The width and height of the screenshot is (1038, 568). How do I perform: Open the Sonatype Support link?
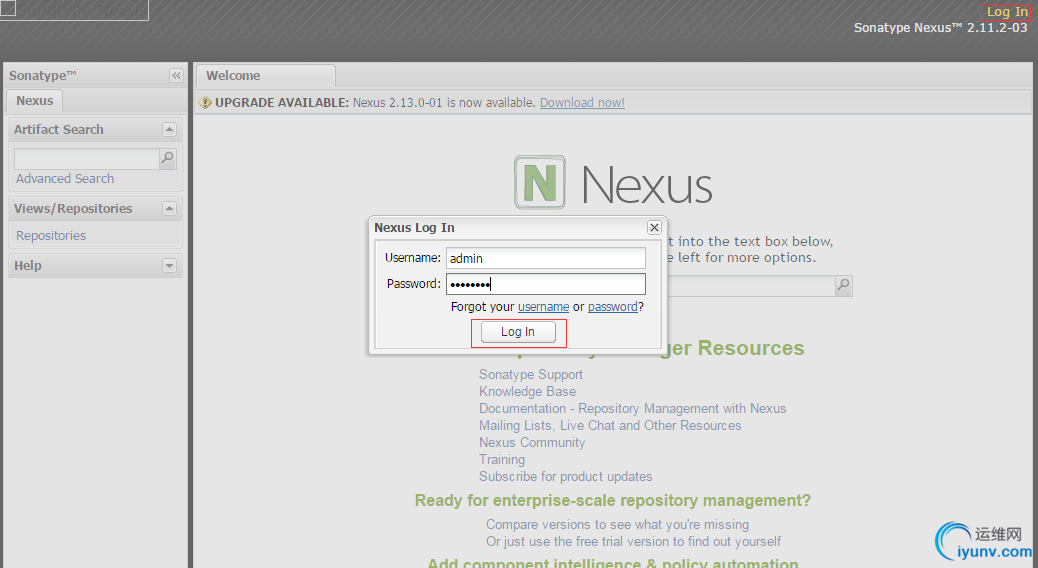click(x=531, y=375)
